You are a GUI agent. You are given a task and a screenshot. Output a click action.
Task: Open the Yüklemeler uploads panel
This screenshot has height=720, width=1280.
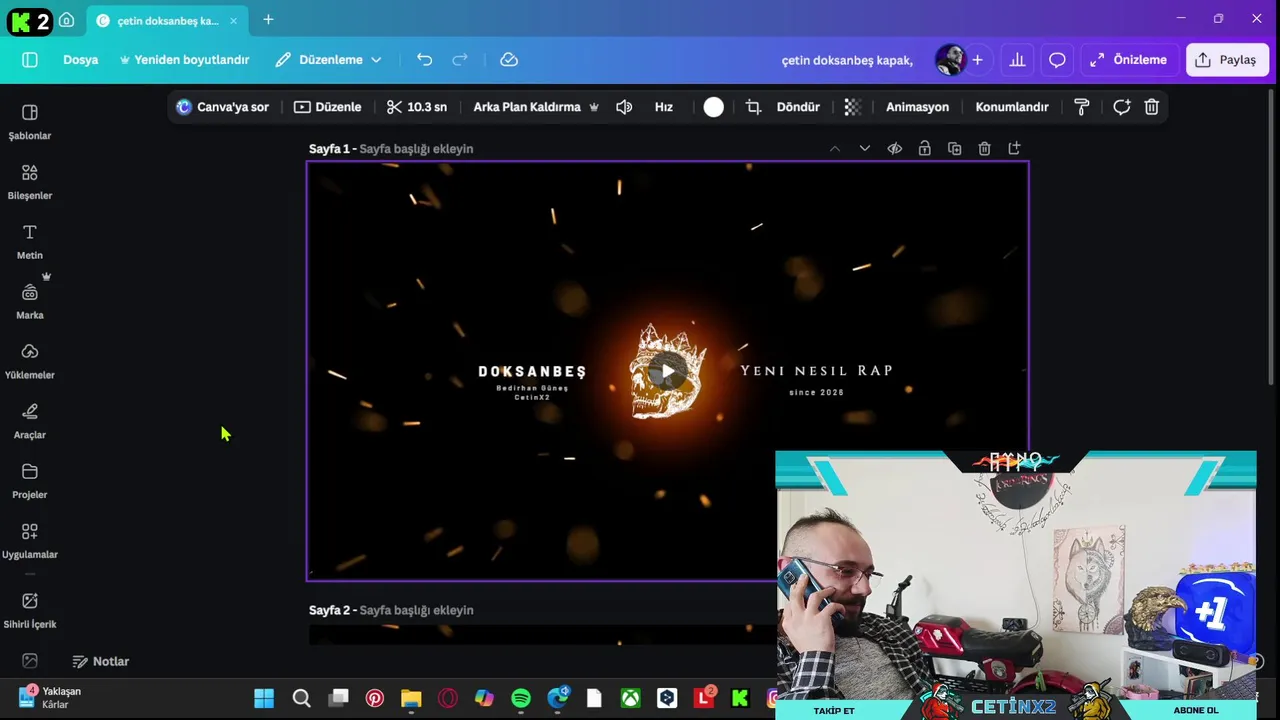pyautogui.click(x=30, y=362)
